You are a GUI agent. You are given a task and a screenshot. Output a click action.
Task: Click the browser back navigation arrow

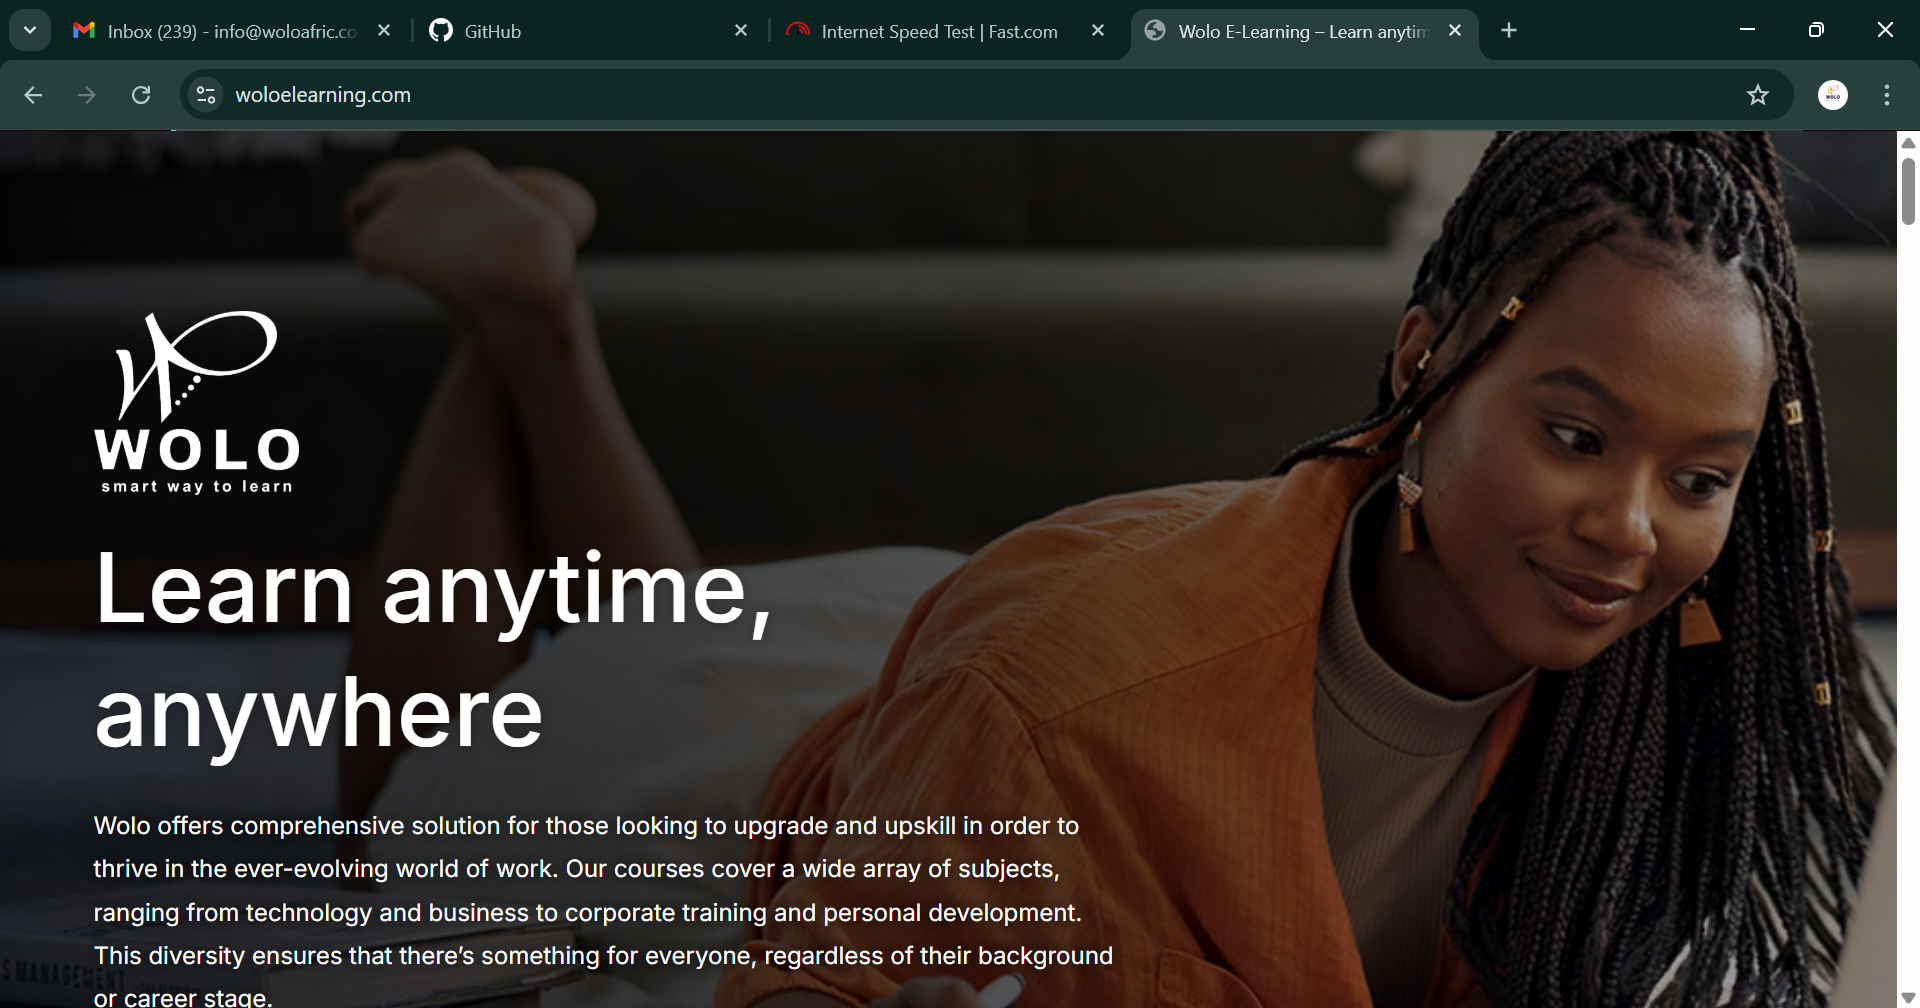[33, 95]
